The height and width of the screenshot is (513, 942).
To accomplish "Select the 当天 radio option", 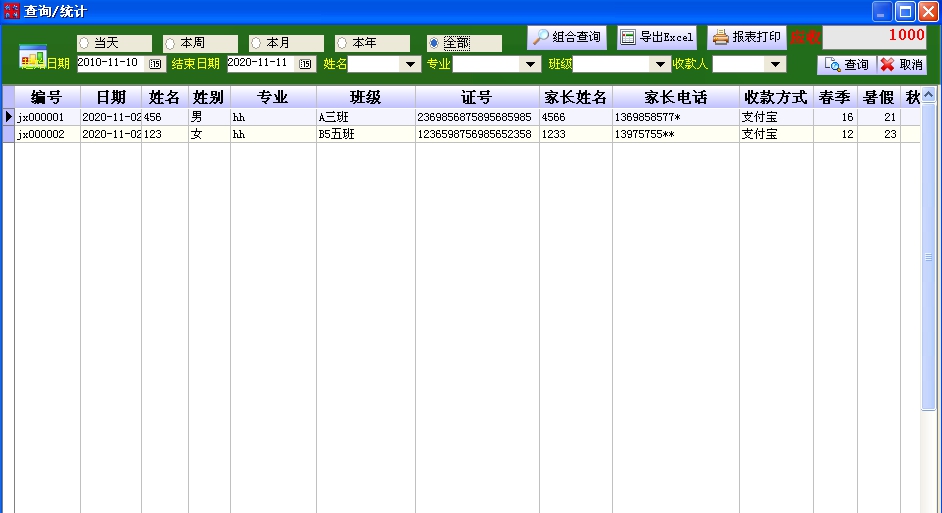I will 84,44.
